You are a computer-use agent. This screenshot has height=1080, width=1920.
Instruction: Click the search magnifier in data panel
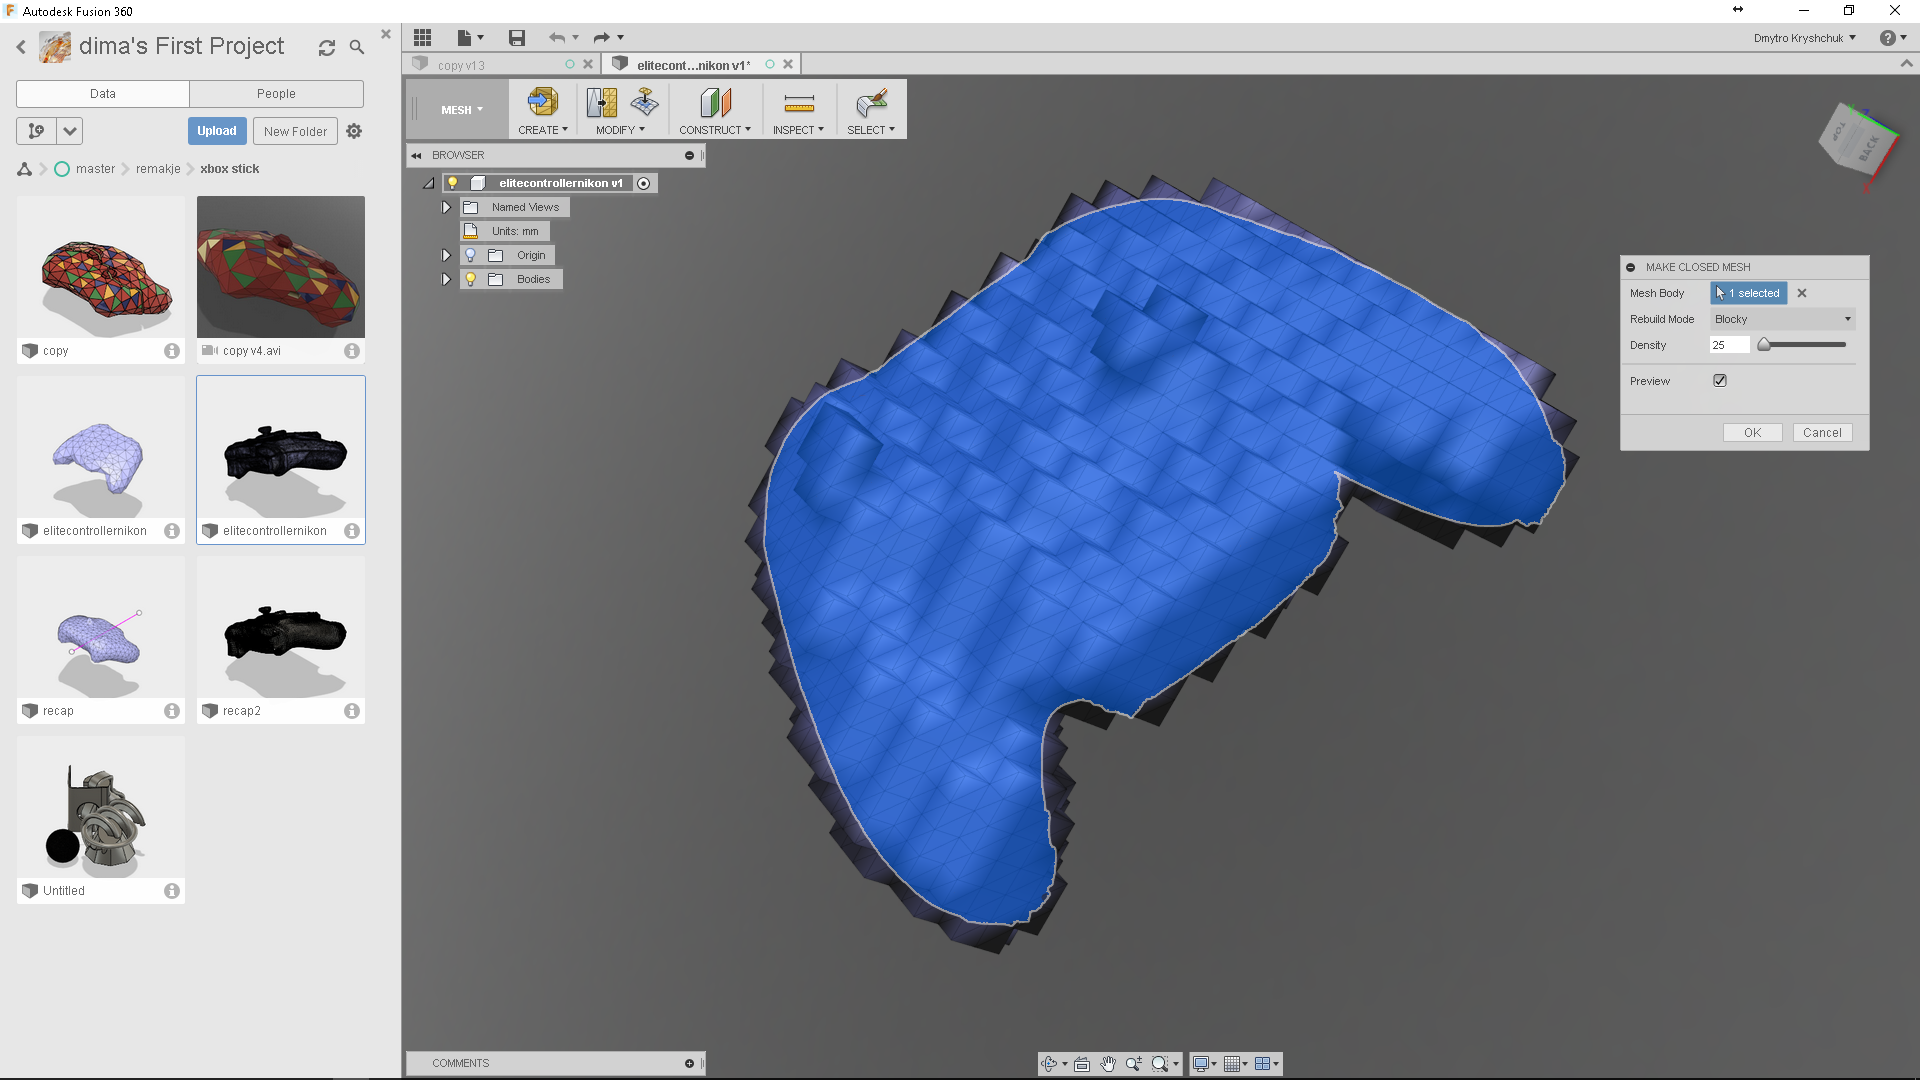(x=357, y=48)
